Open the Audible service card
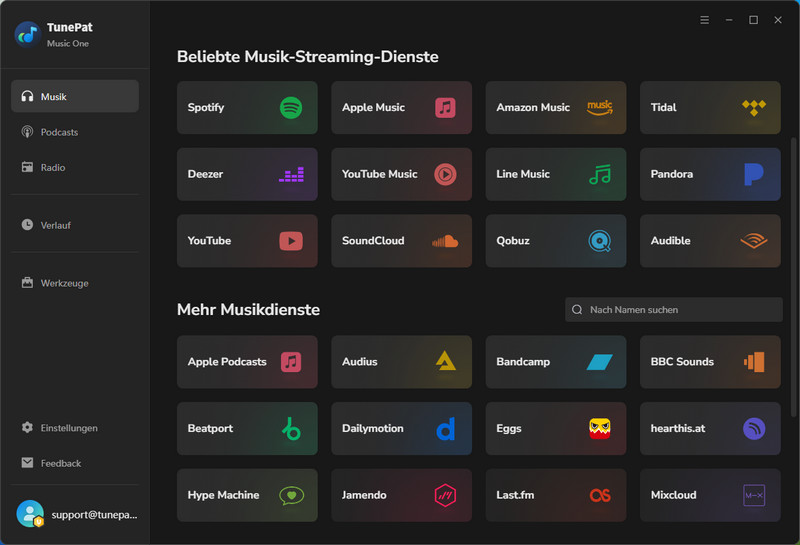This screenshot has width=800, height=545. point(710,241)
